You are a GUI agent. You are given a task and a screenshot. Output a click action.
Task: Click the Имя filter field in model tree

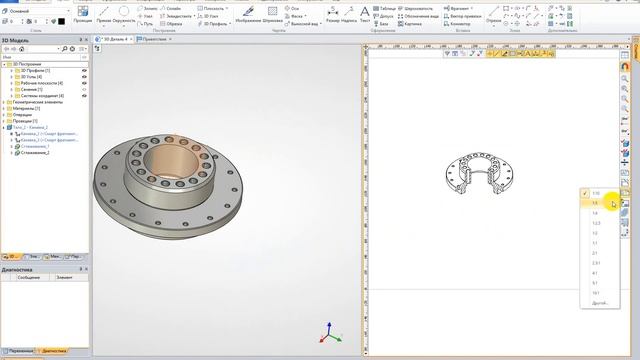point(41,58)
